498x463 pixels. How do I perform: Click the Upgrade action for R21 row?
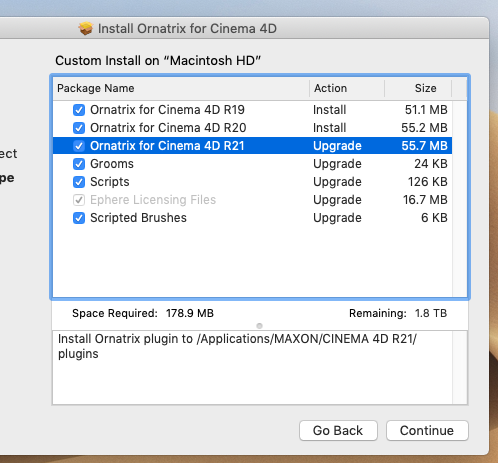337,146
